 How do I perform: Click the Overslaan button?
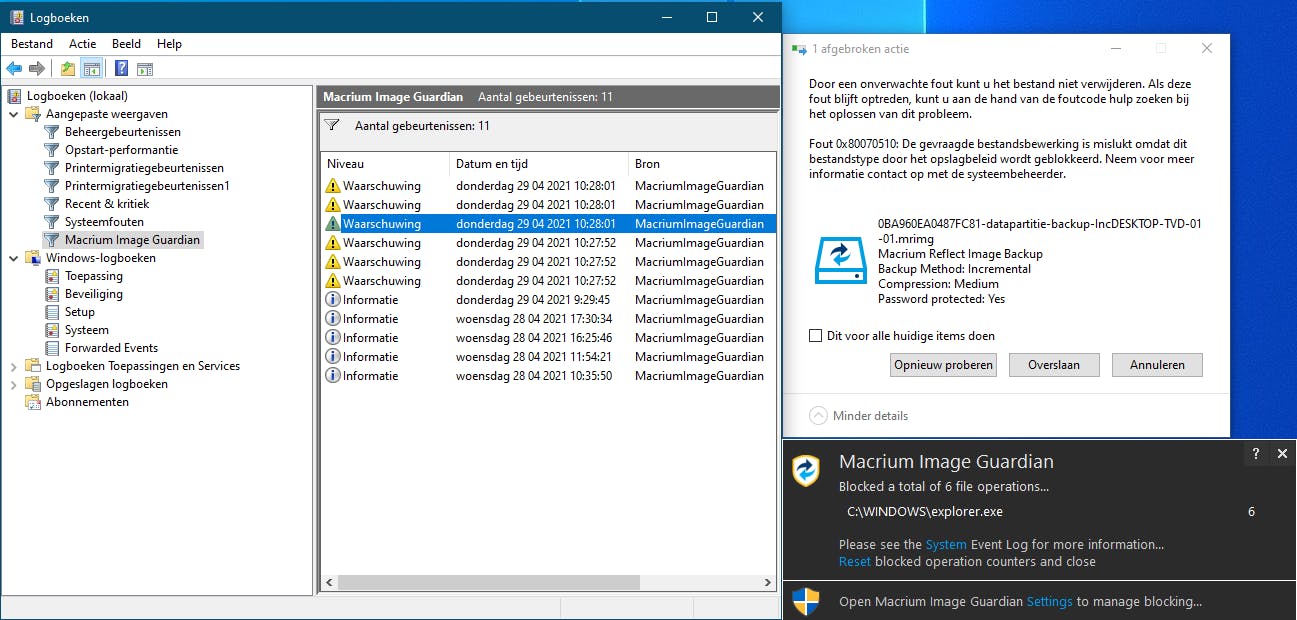[1054, 365]
